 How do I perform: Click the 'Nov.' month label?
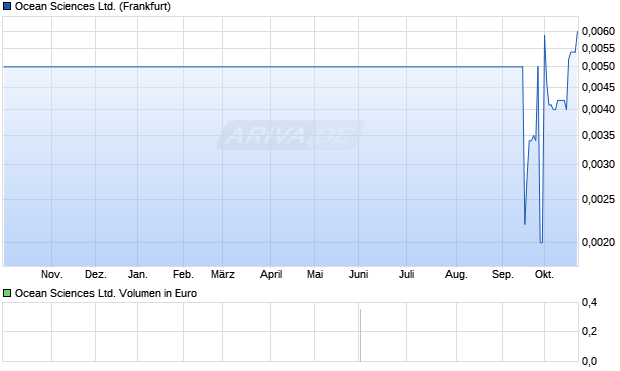coord(52,274)
